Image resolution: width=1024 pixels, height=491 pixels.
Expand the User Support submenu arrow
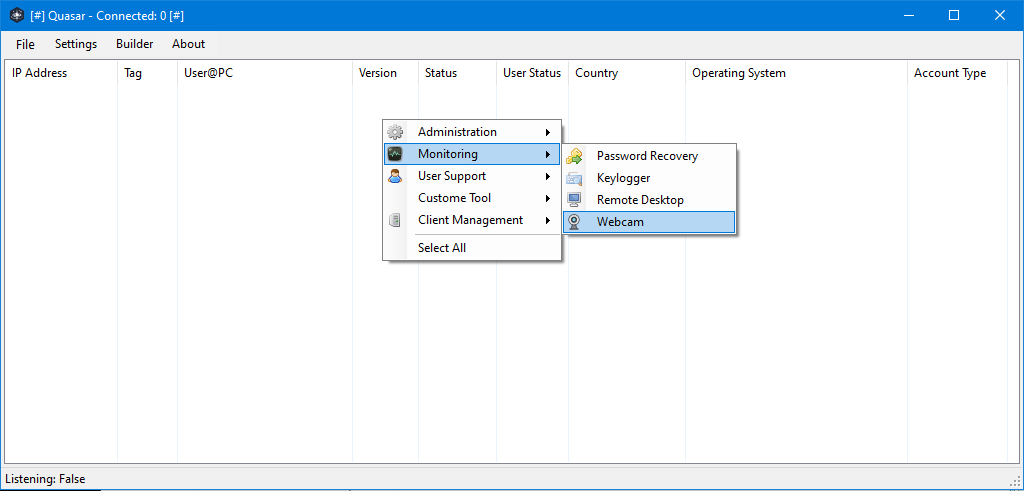547,176
